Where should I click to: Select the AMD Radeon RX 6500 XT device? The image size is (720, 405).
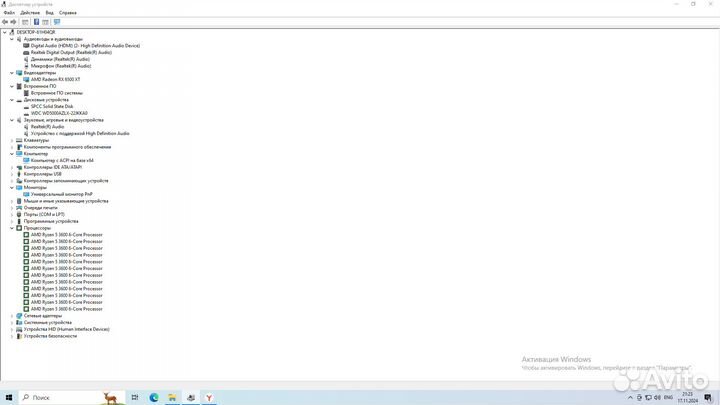pyautogui.click(x=55, y=79)
